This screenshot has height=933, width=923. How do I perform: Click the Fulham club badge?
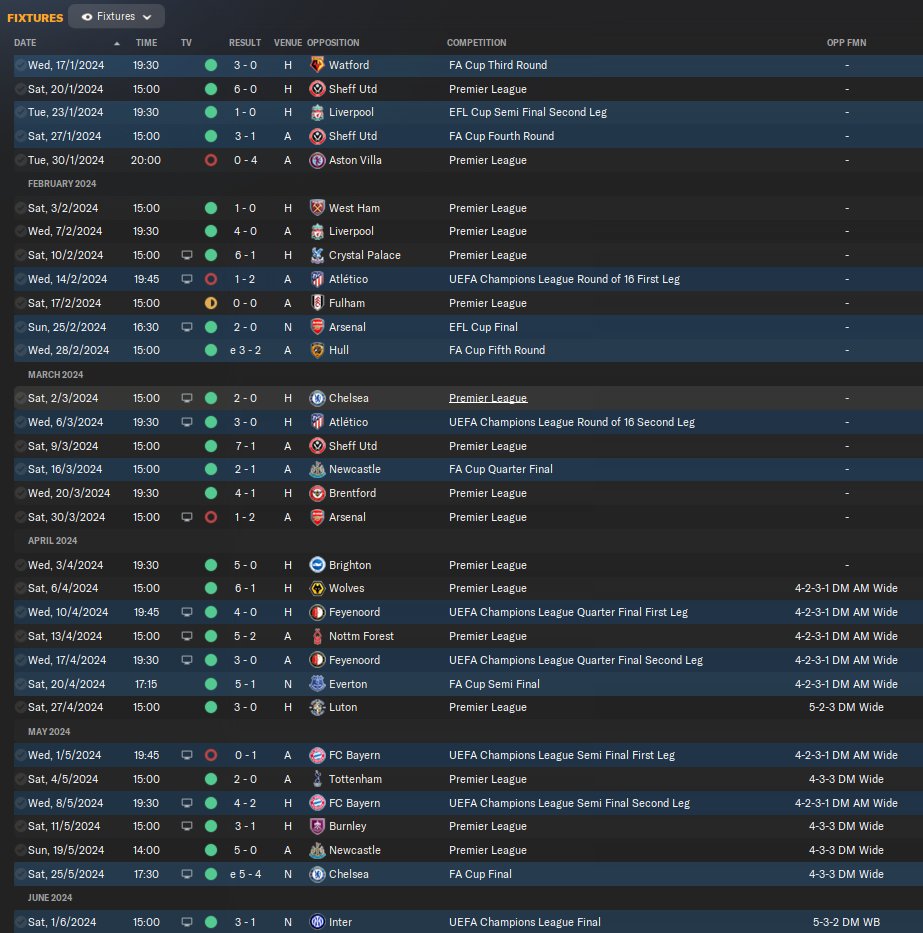(x=317, y=303)
